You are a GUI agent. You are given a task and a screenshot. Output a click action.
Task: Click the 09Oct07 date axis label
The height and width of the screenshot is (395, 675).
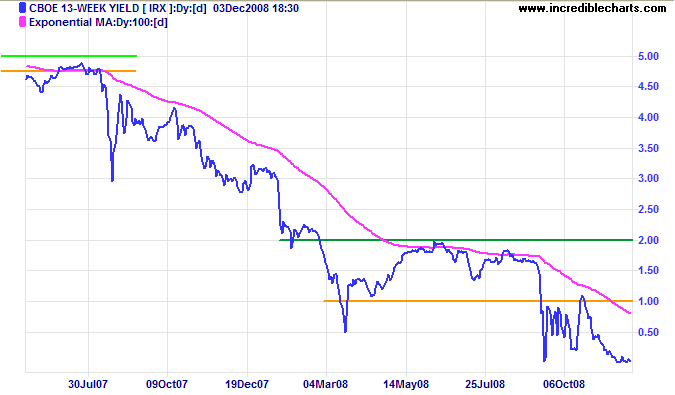(x=167, y=384)
